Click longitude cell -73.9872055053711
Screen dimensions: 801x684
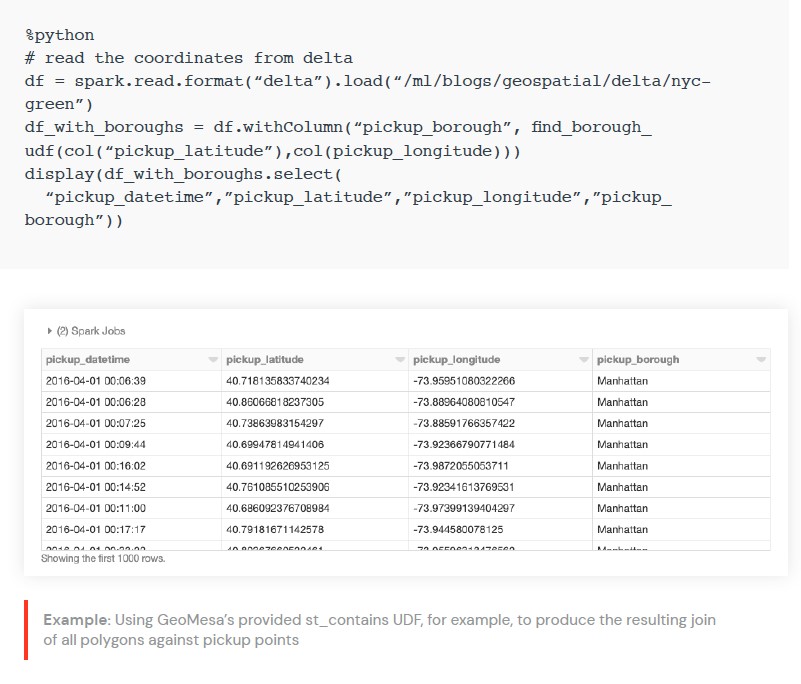pos(461,466)
